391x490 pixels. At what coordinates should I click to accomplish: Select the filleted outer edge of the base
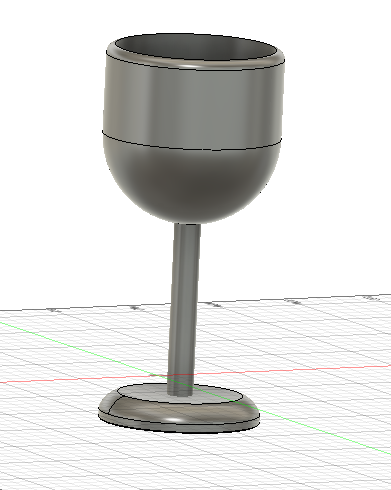[180, 413]
